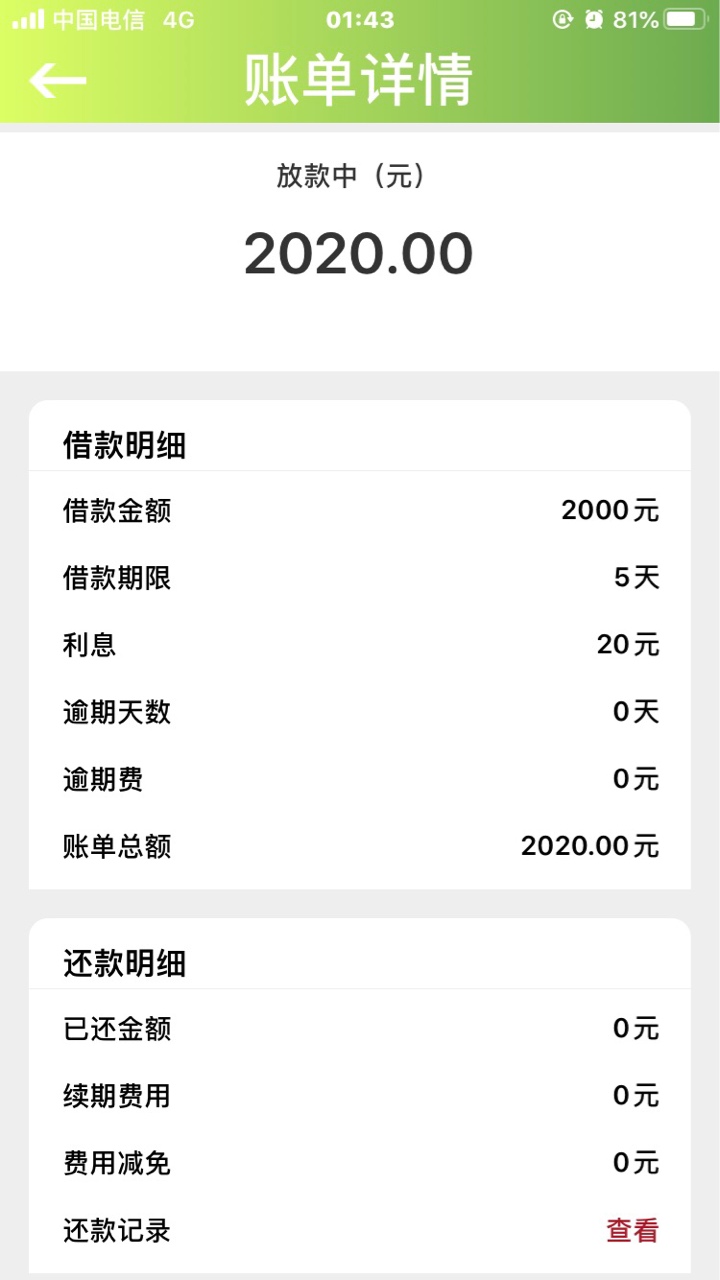Select the 2020.00 loan amount display
Viewport: 720px width, 1280px height.
pyautogui.click(x=359, y=254)
